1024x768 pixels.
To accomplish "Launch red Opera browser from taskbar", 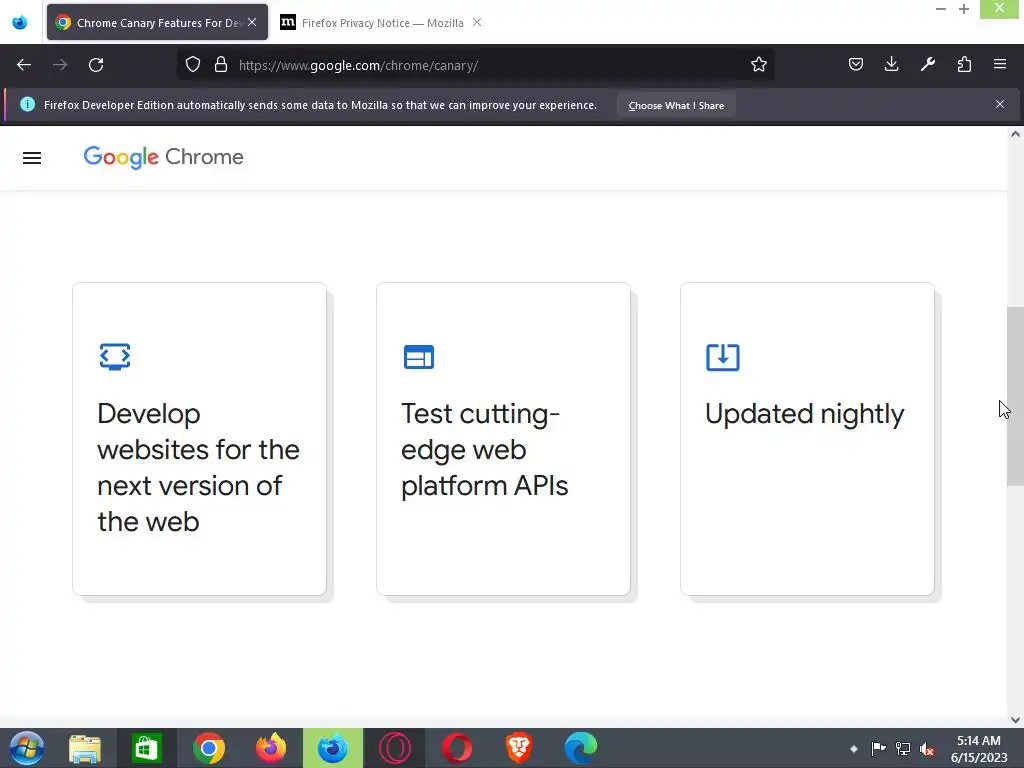I will tap(456, 748).
